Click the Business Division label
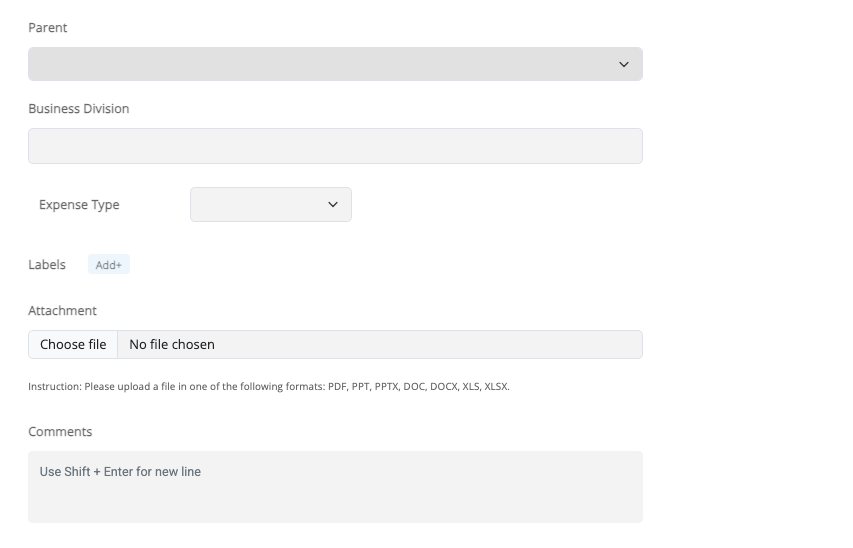This screenshot has height=548, width=853. click(x=78, y=108)
